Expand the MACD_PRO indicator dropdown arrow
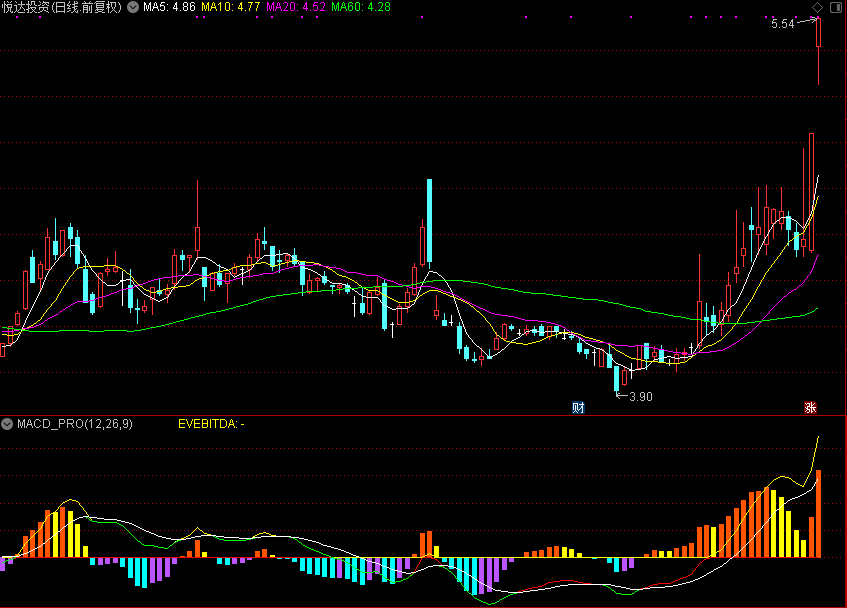The width and height of the screenshot is (847, 608). pos(8,424)
